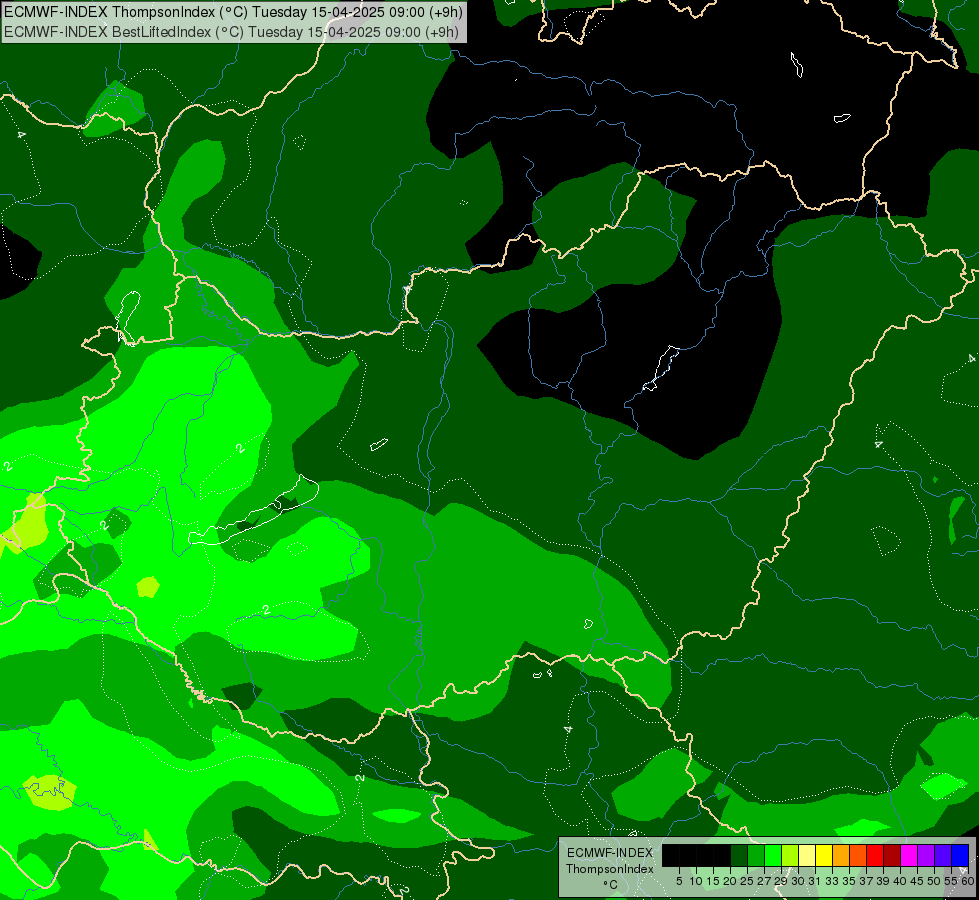
Task: Select the blue 55-60 legend swatch
Action: pyautogui.click(x=960, y=855)
